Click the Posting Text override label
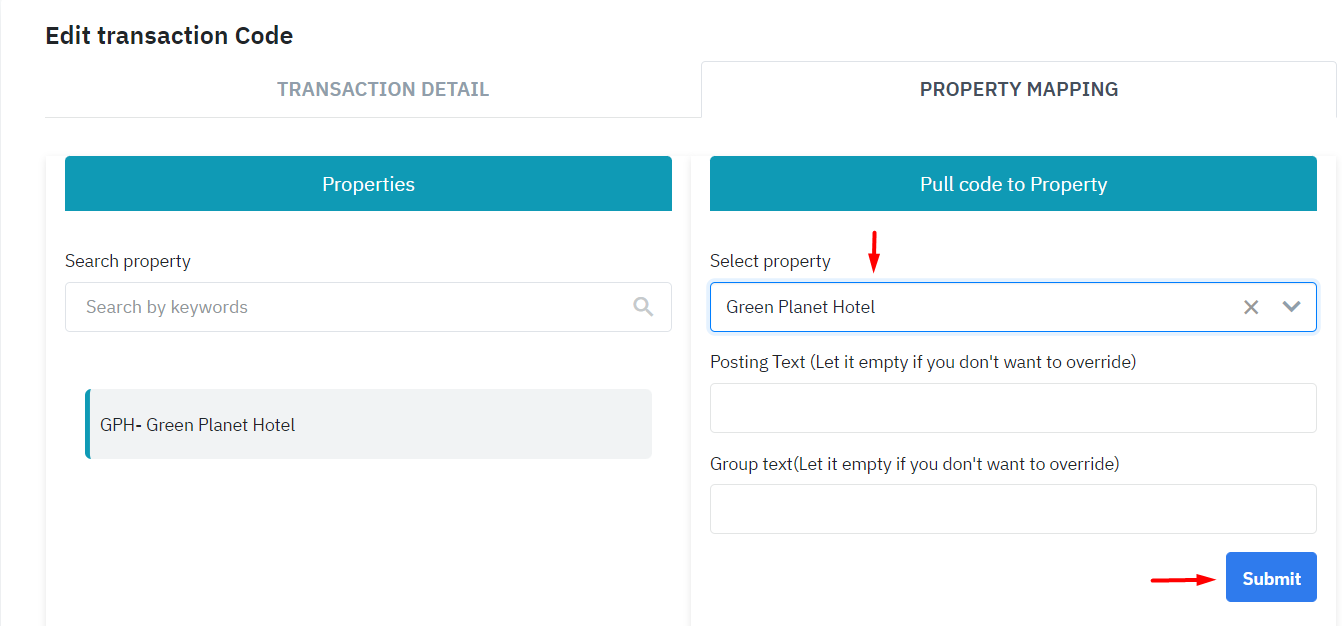 922,362
